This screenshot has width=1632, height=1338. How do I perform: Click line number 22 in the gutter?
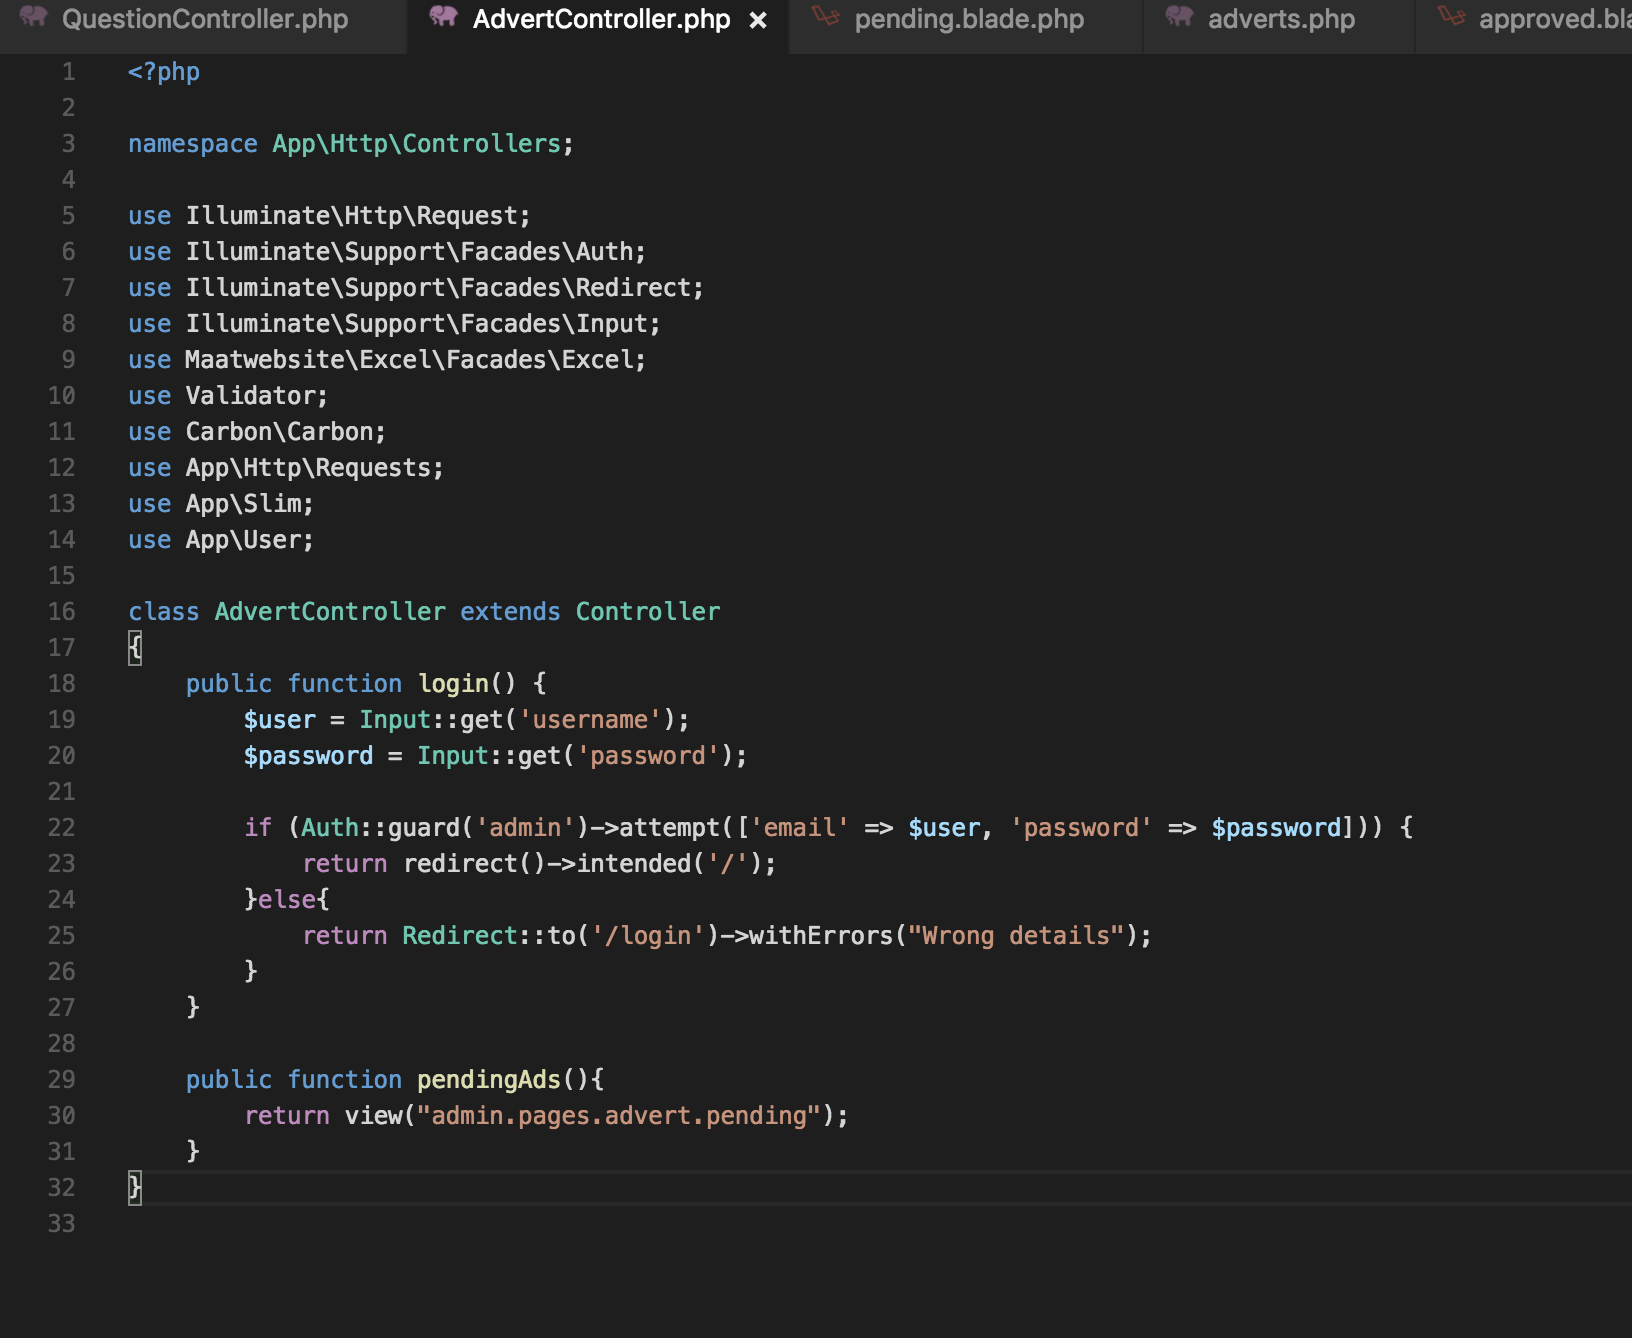[x=61, y=828]
